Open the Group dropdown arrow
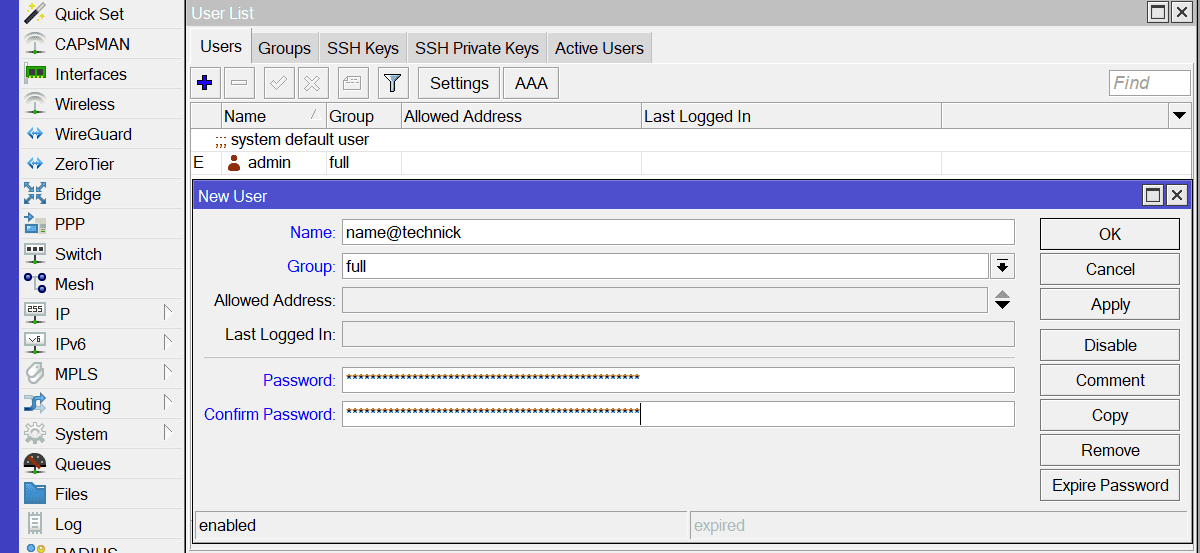 click(x=1002, y=266)
